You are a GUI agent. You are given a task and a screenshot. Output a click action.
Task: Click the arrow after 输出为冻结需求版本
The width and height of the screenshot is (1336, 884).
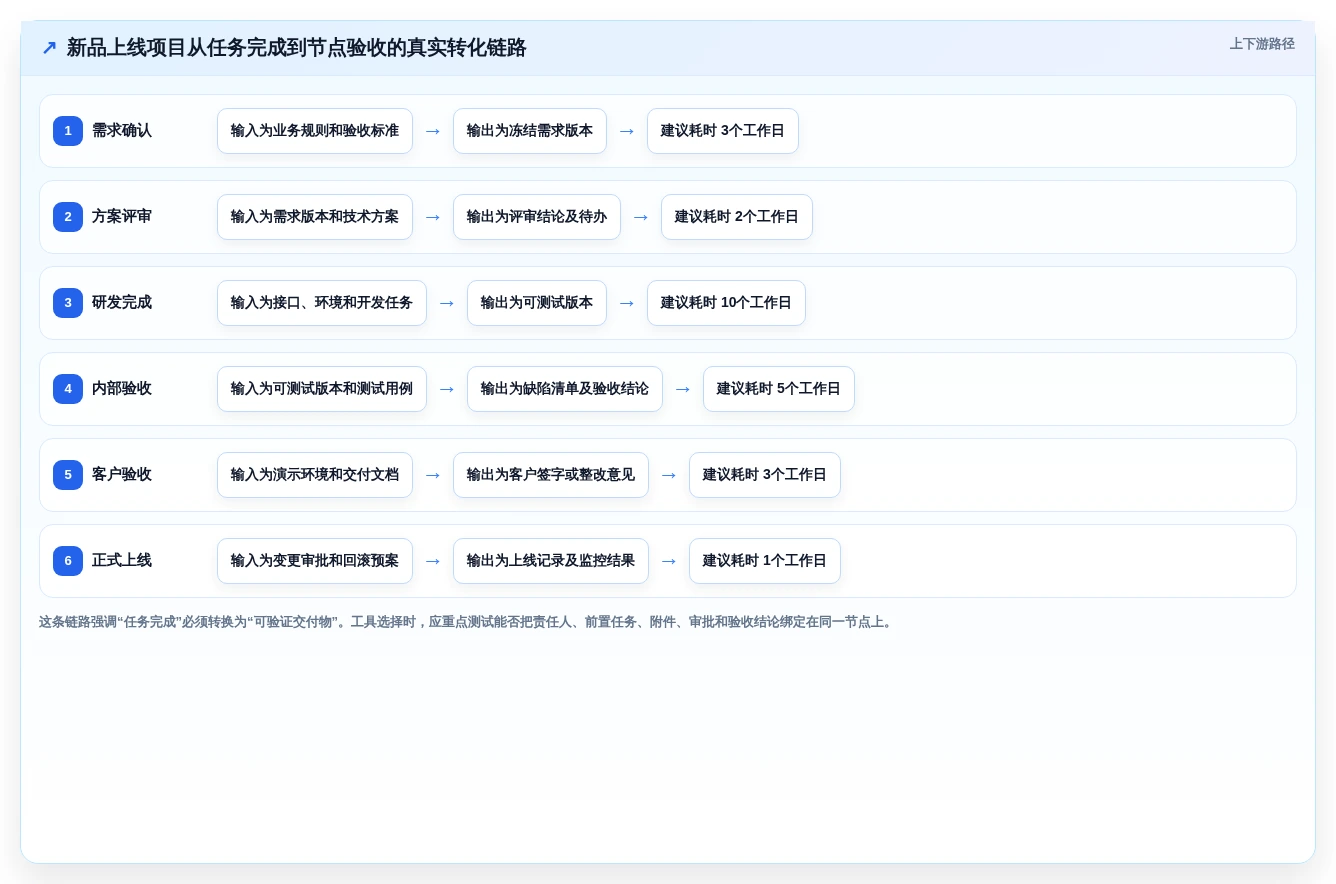627,131
